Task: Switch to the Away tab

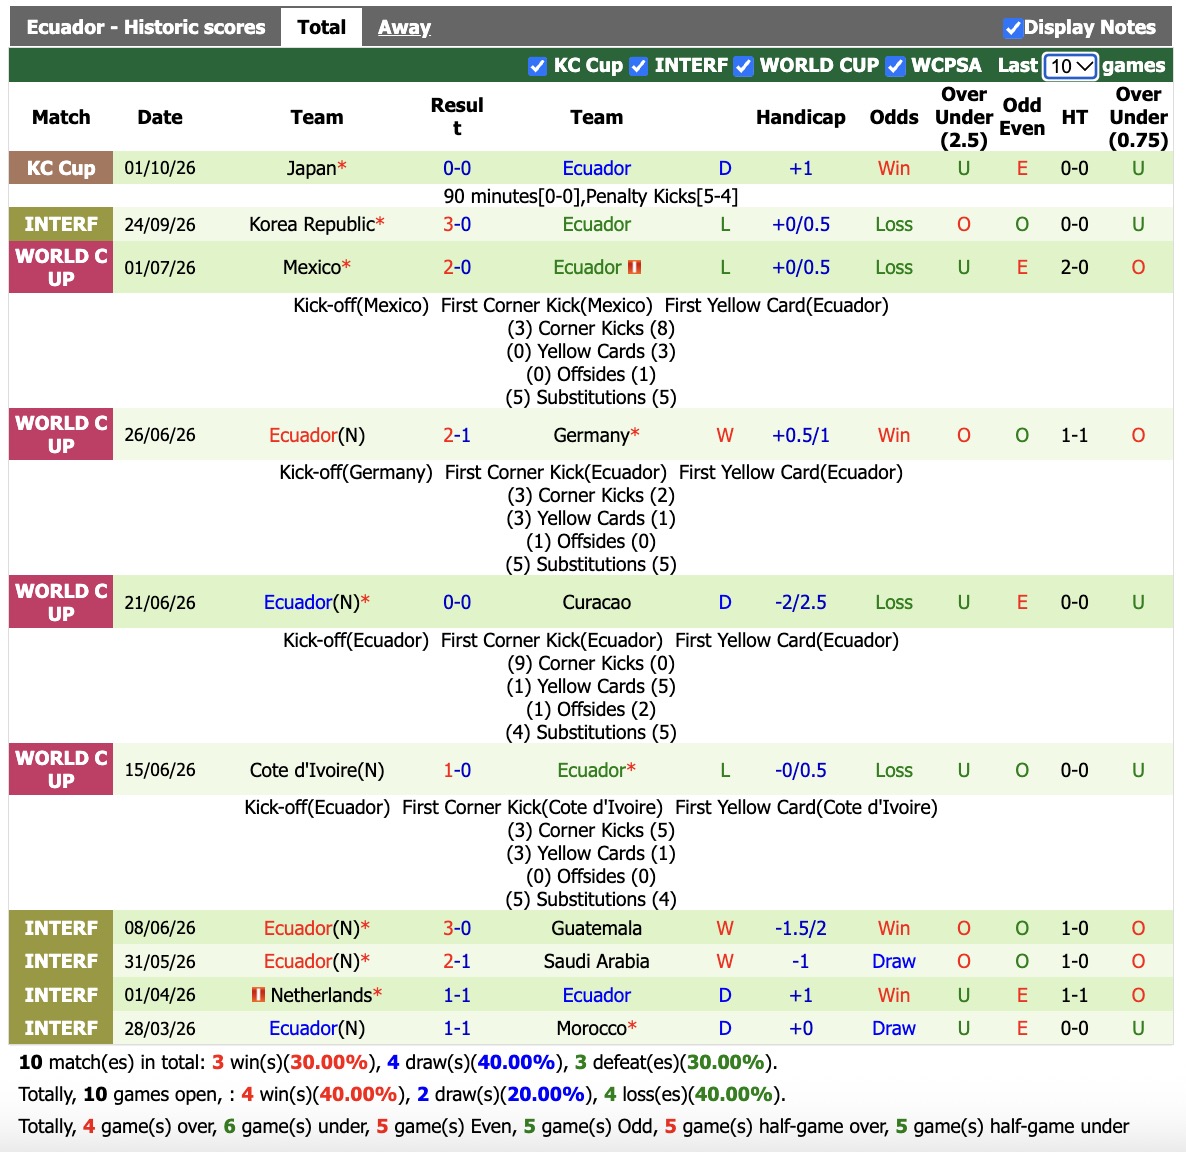Action: tap(405, 27)
